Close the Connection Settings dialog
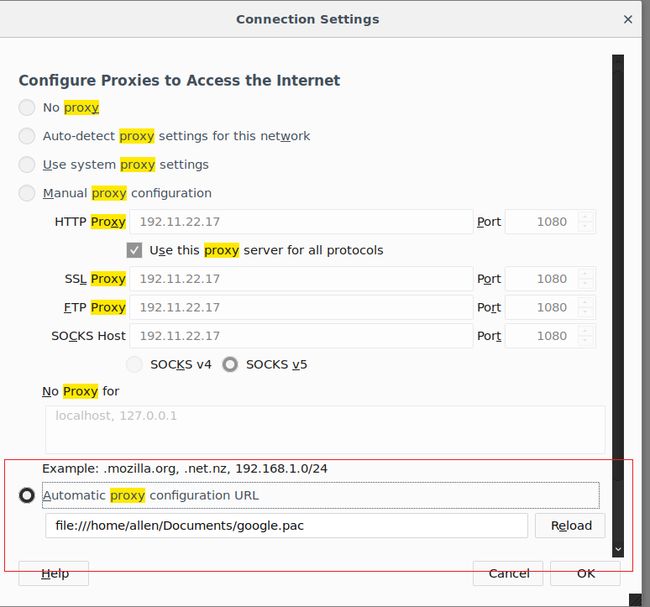The image size is (650, 607). click(628, 19)
